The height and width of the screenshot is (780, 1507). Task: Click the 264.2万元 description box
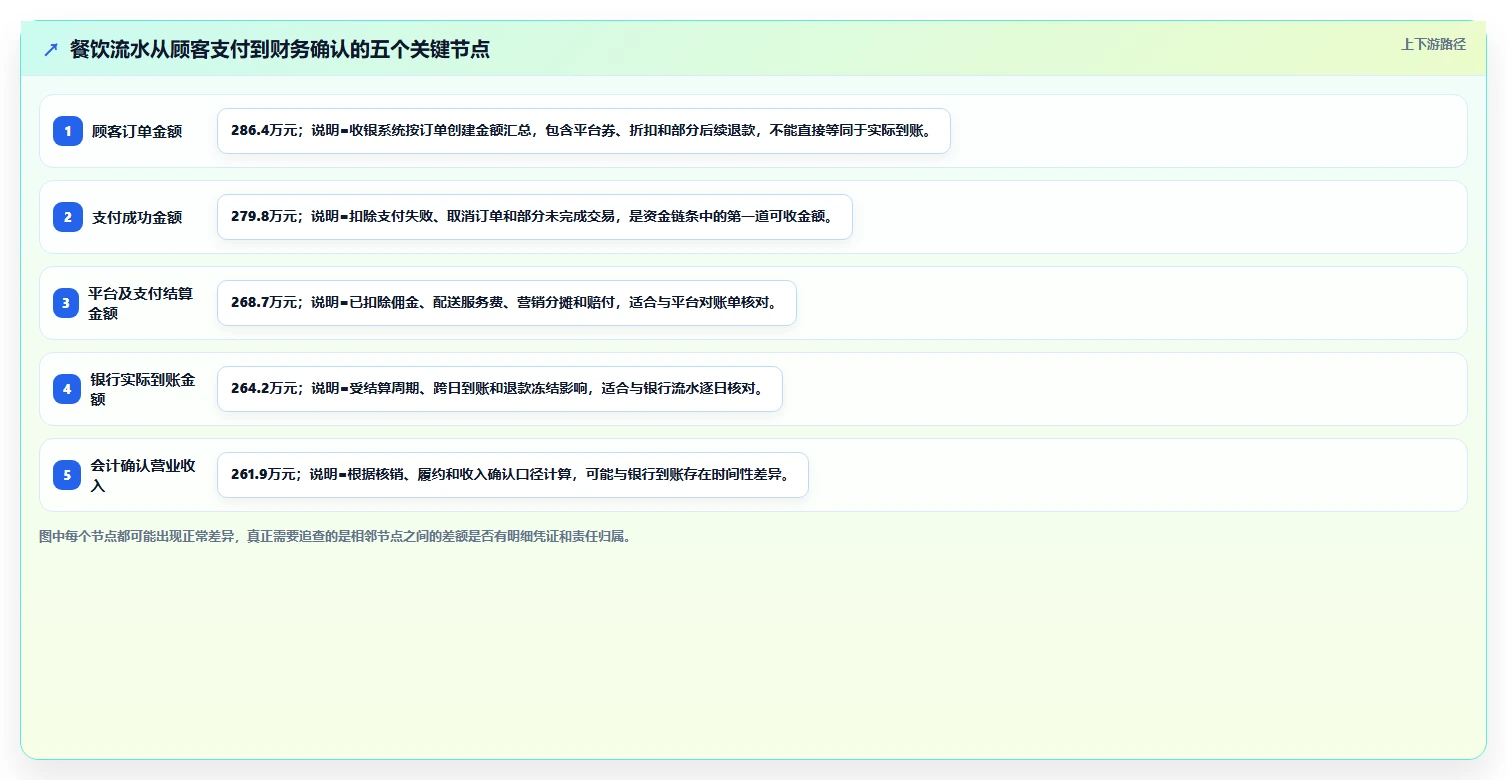tap(499, 389)
